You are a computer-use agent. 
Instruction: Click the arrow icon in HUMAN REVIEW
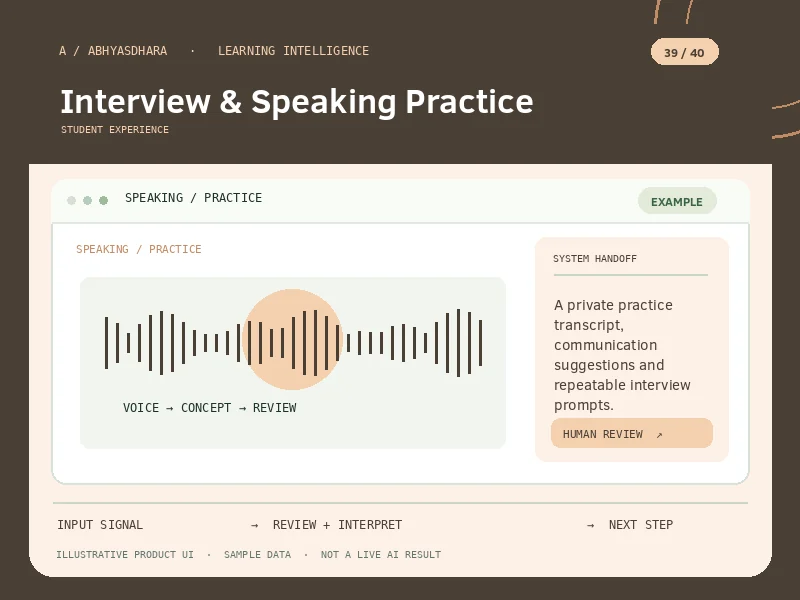[659, 435]
